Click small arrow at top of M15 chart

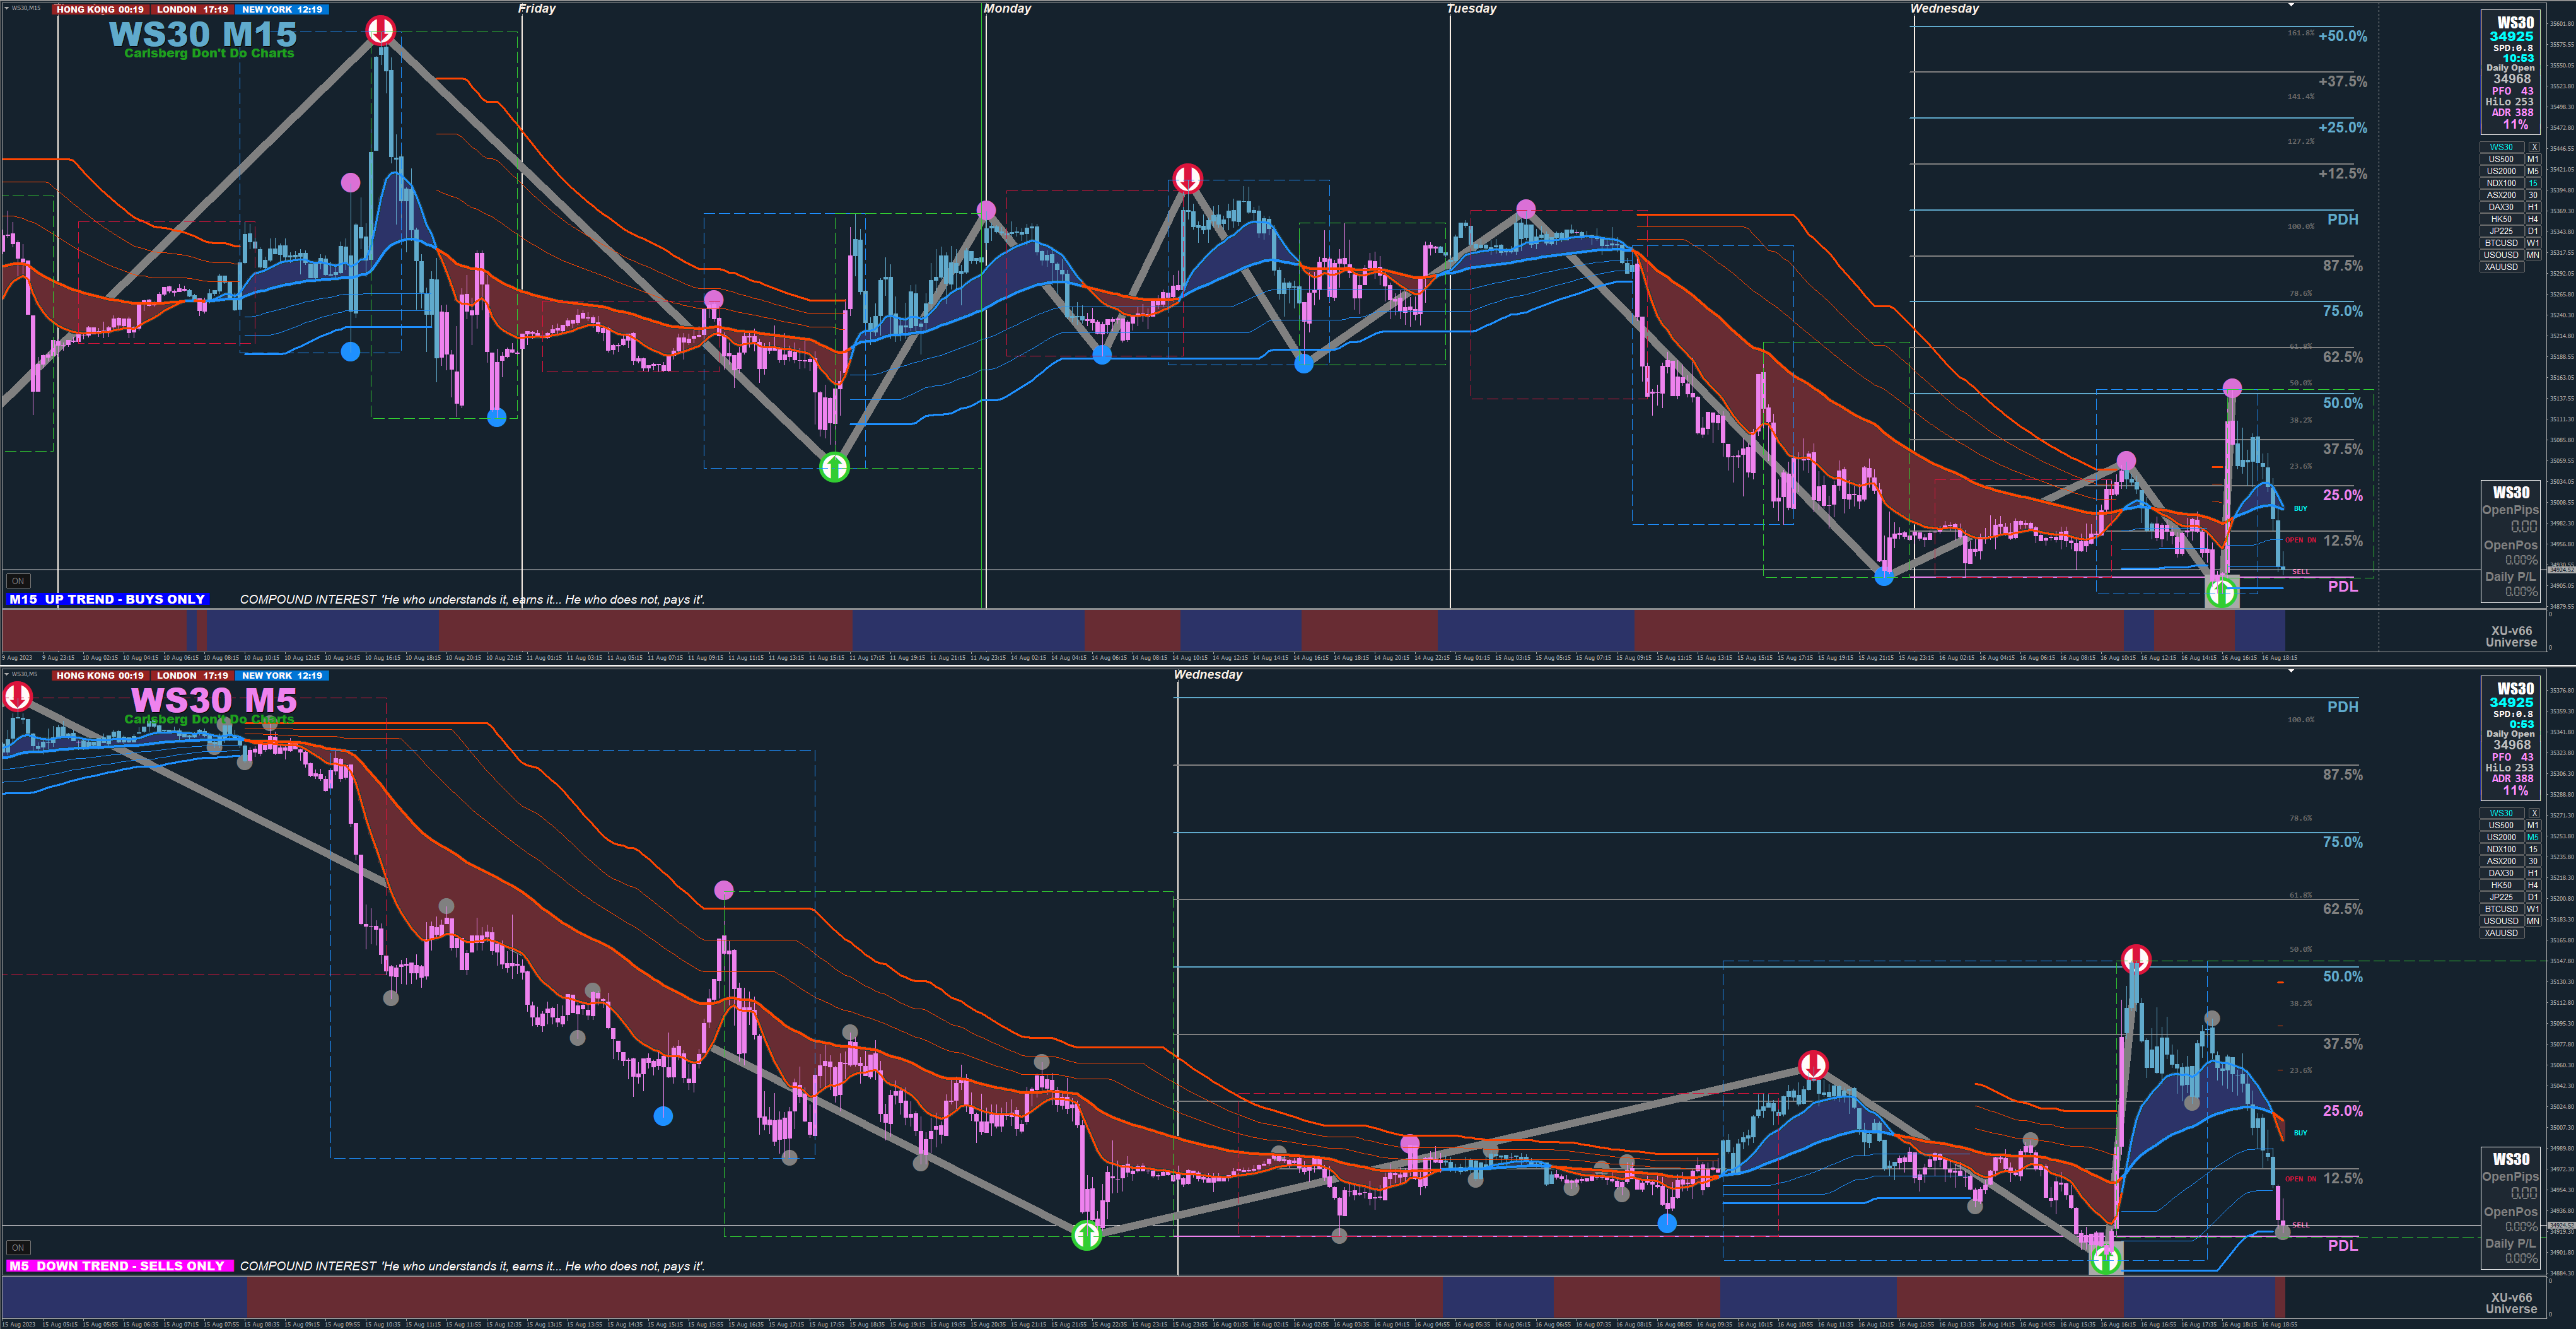(2291, 5)
